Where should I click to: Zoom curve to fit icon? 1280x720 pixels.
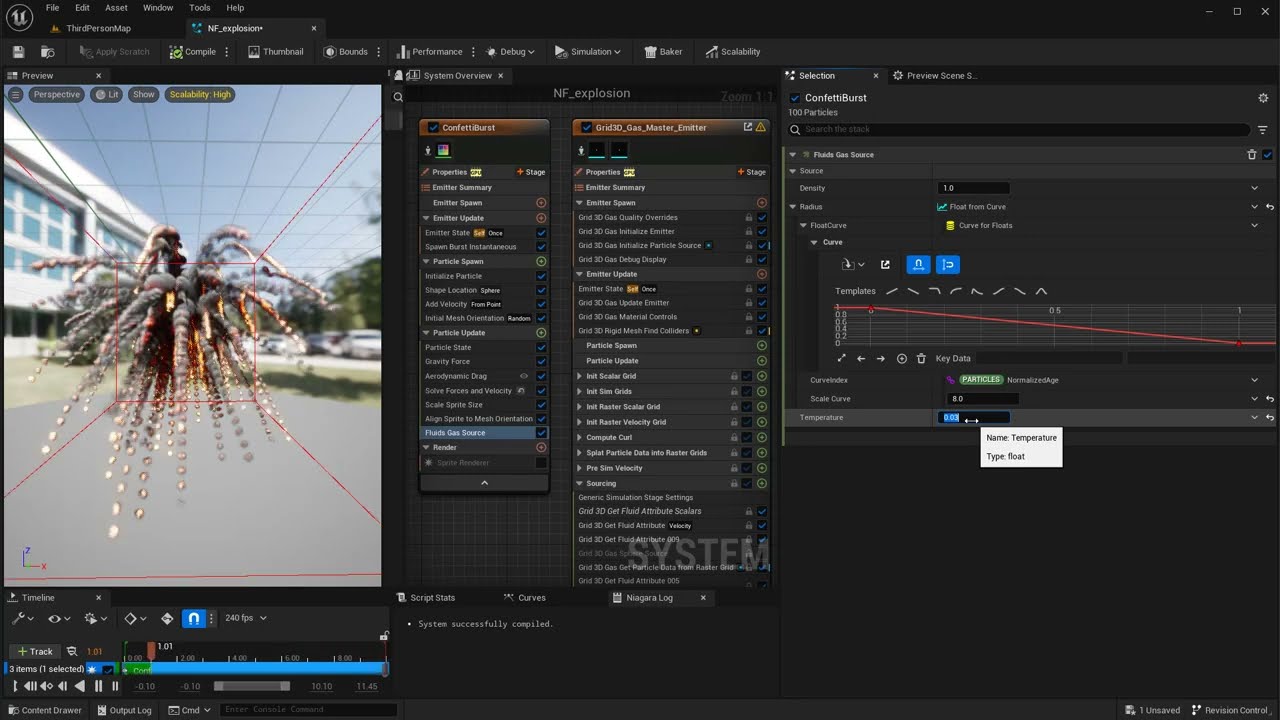[841, 358]
